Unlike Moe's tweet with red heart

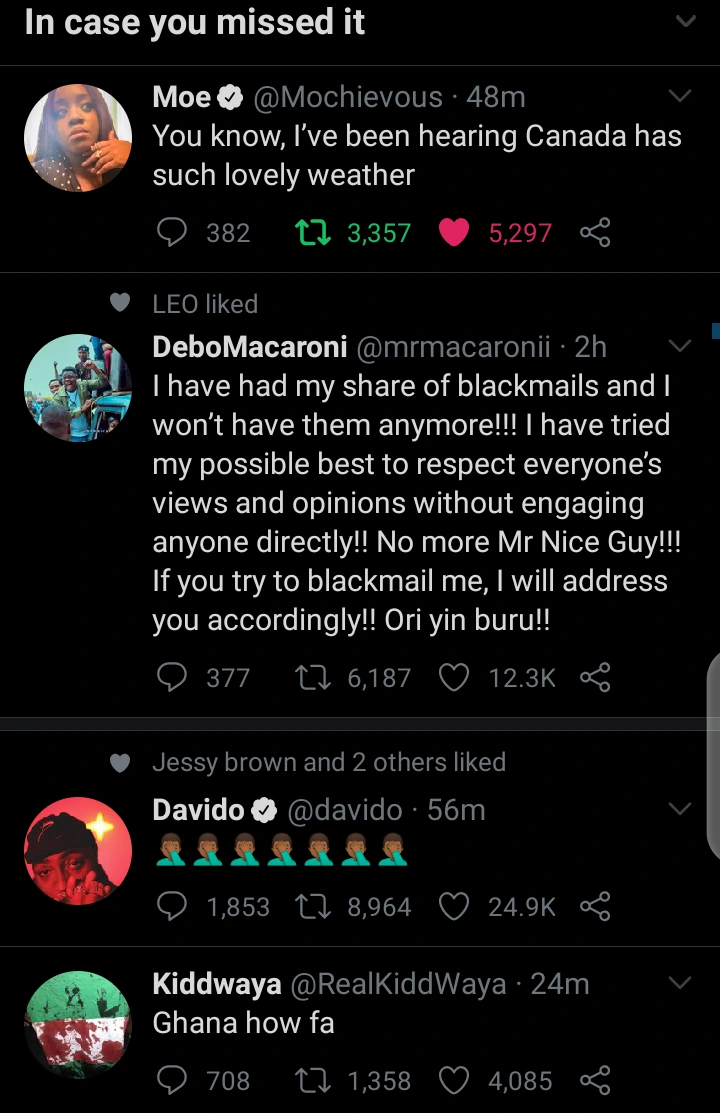(x=454, y=233)
